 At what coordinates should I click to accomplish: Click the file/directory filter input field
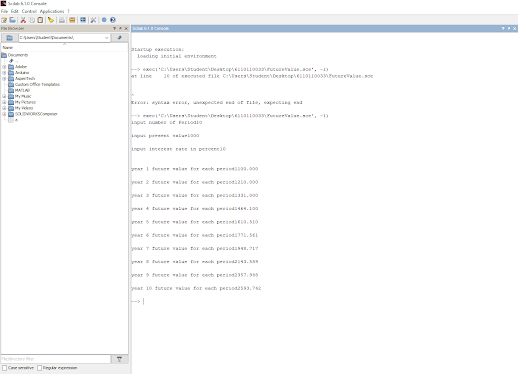(56, 359)
